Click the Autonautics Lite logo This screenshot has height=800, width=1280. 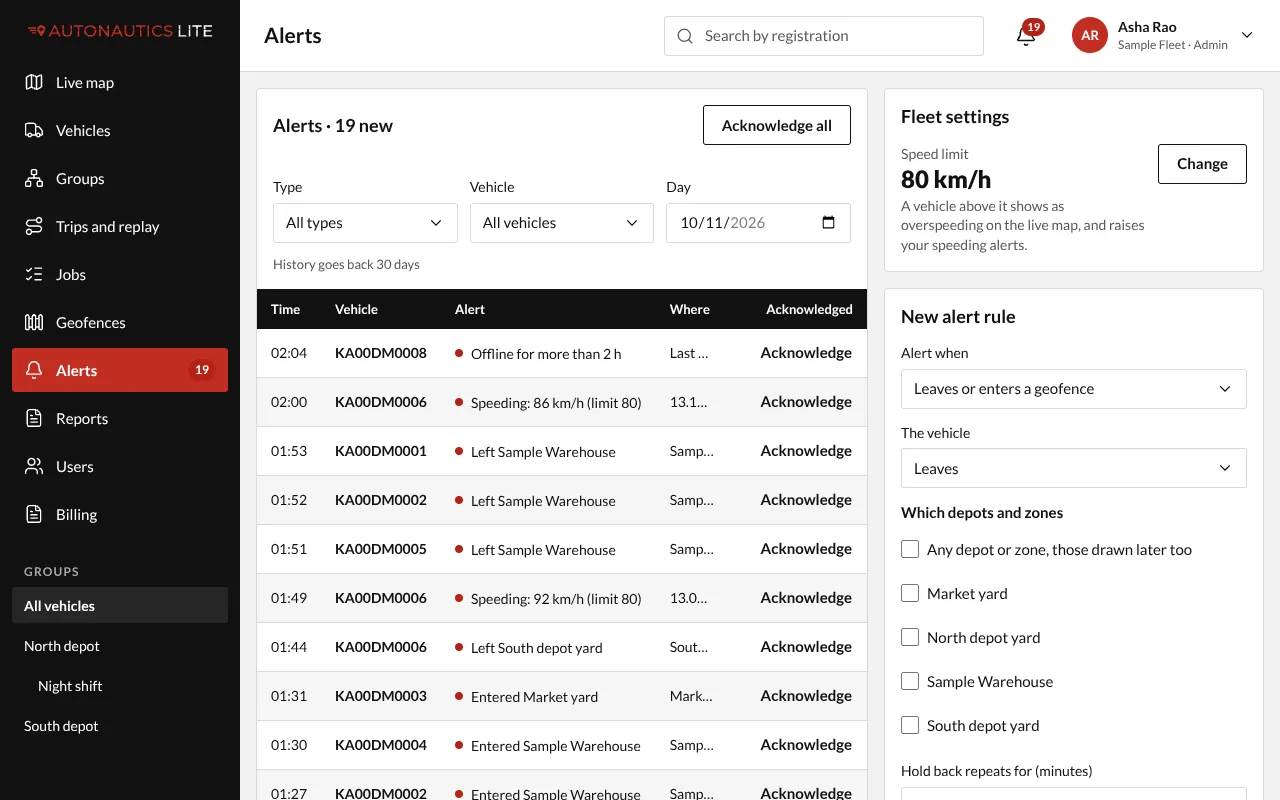(x=120, y=31)
